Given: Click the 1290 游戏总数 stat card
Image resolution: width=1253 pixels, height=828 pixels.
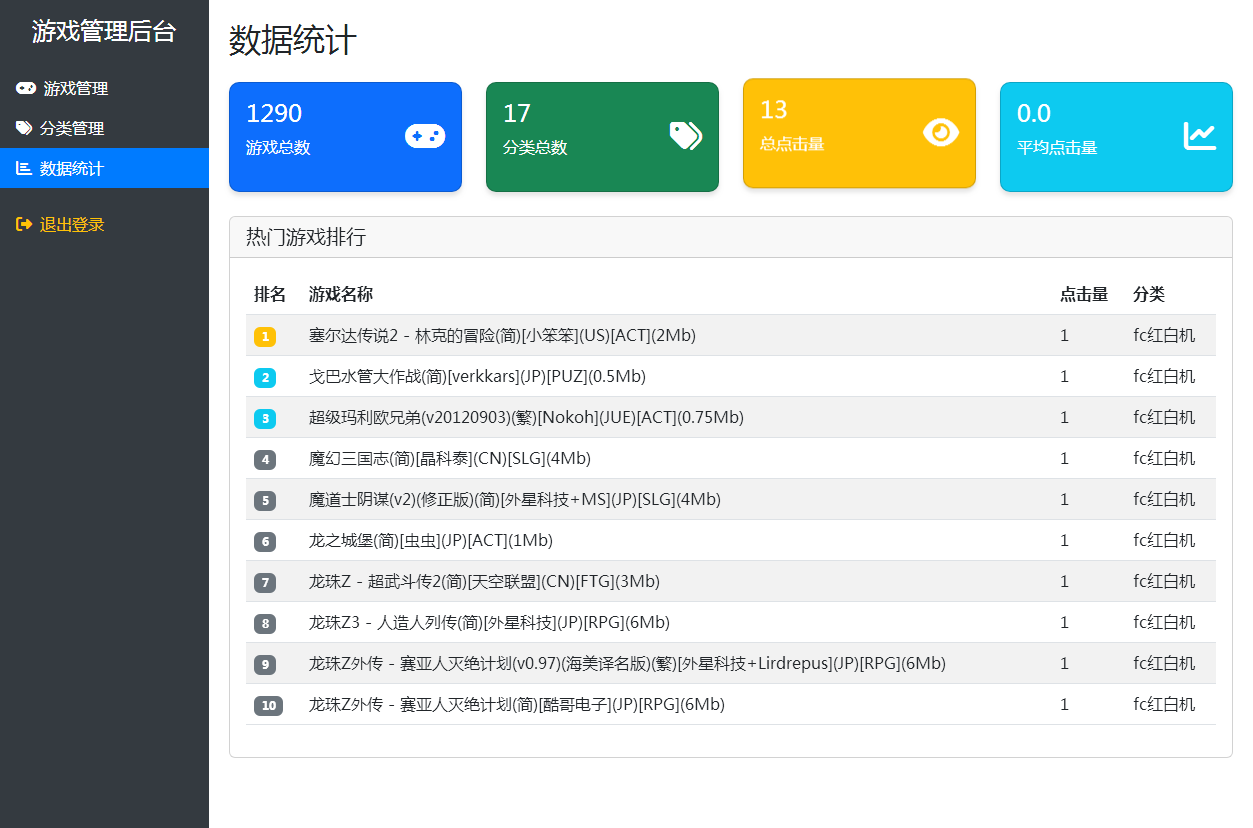Looking at the screenshot, I should pos(345,136).
